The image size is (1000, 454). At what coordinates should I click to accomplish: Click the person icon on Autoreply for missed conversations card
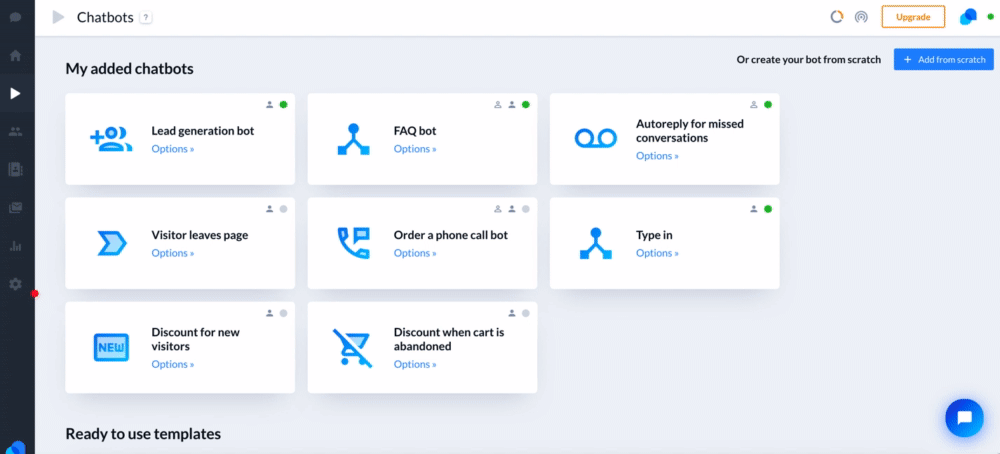click(x=754, y=105)
